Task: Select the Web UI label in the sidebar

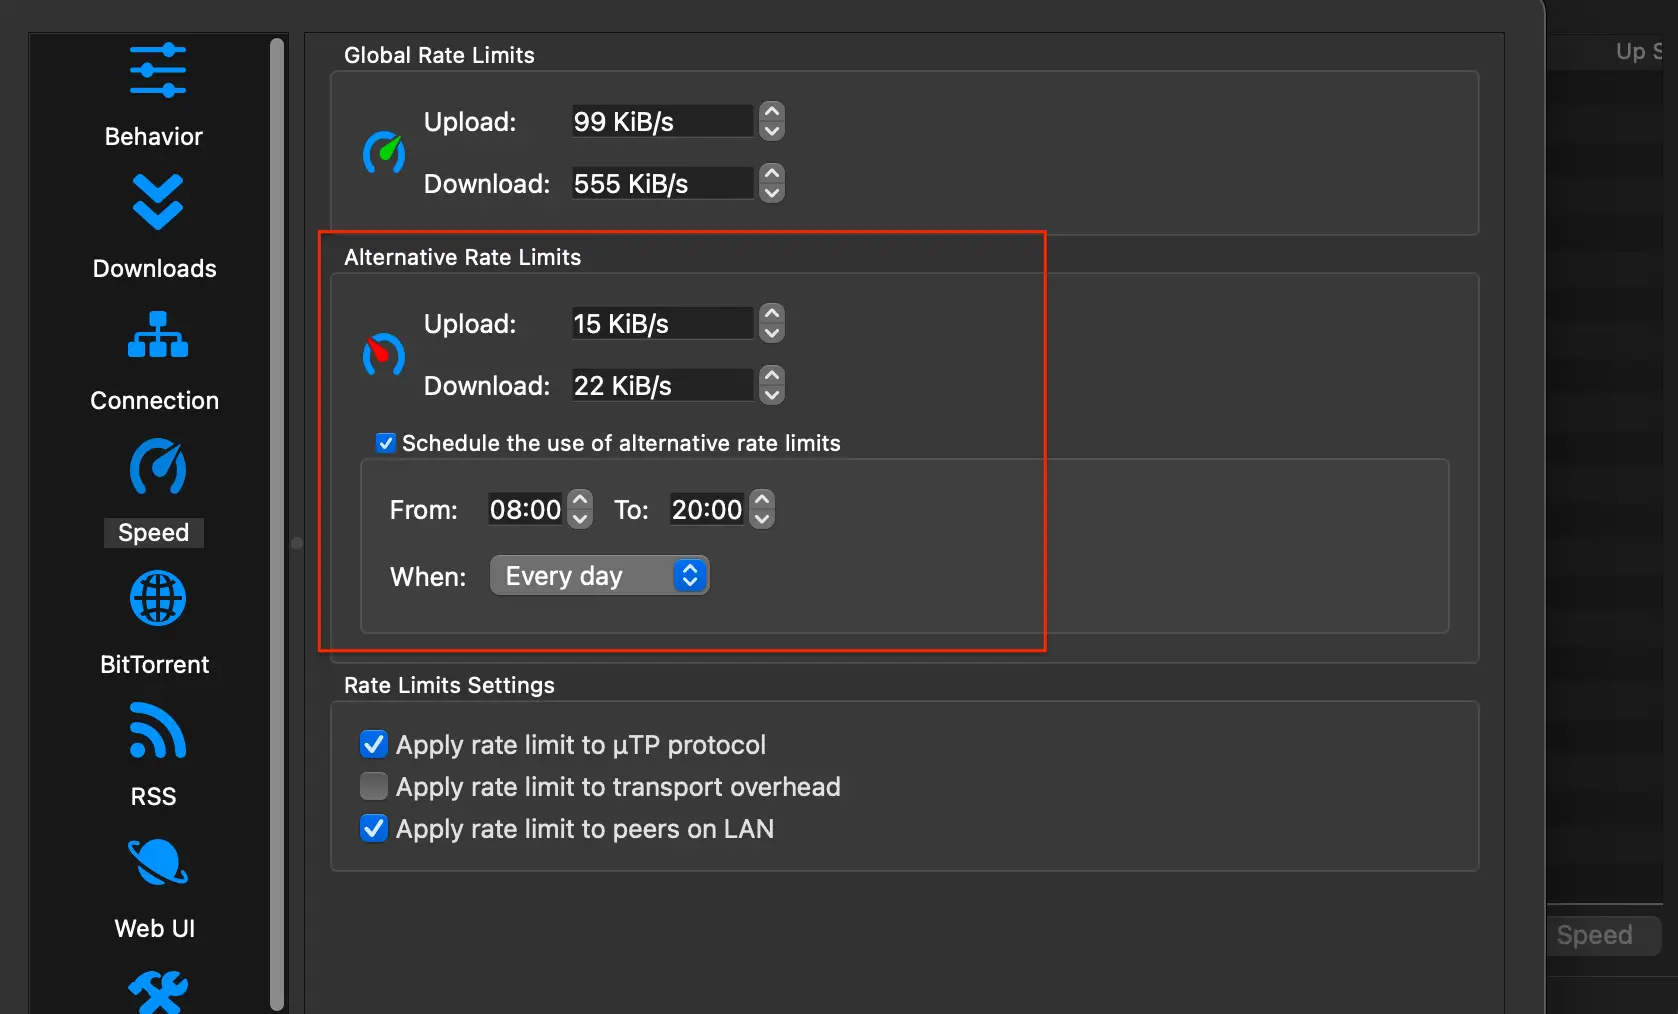Action: (154, 928)
